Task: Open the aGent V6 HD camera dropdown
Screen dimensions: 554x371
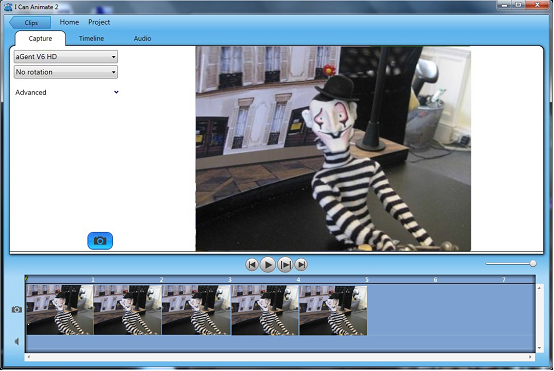Action: [x=66, y=57]
